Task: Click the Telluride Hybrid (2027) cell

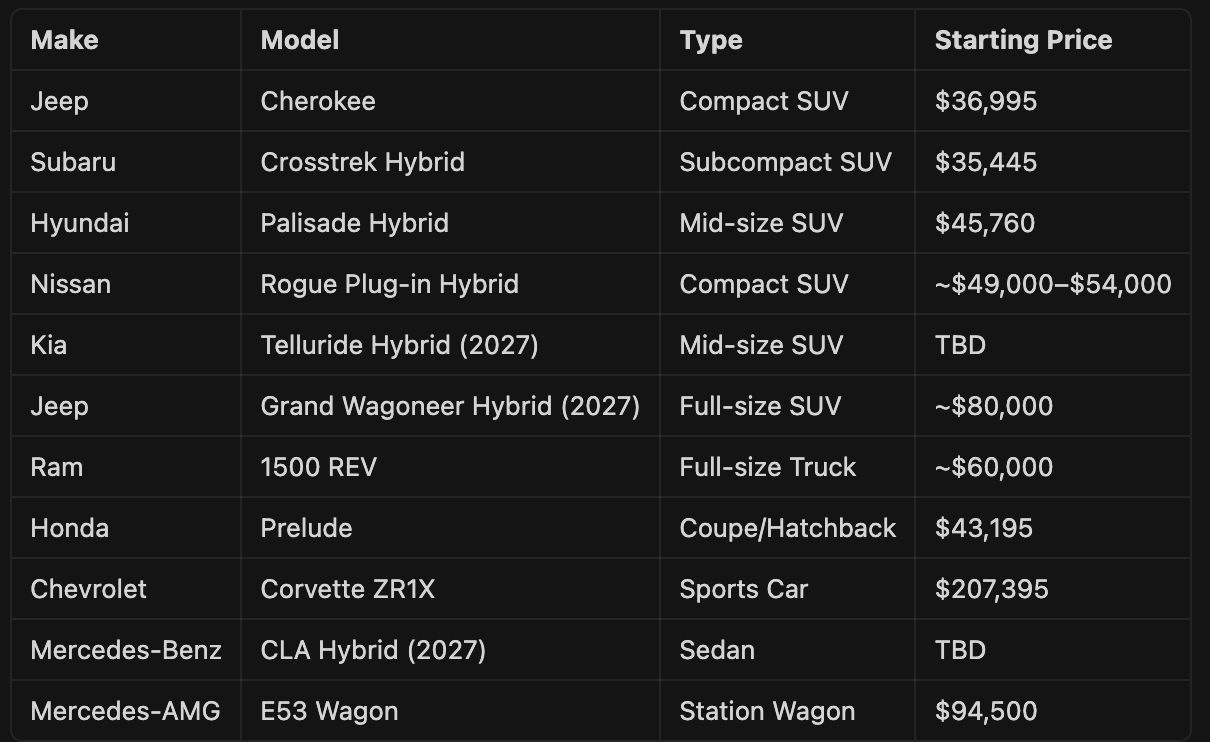Action: (x=399, y=345)
